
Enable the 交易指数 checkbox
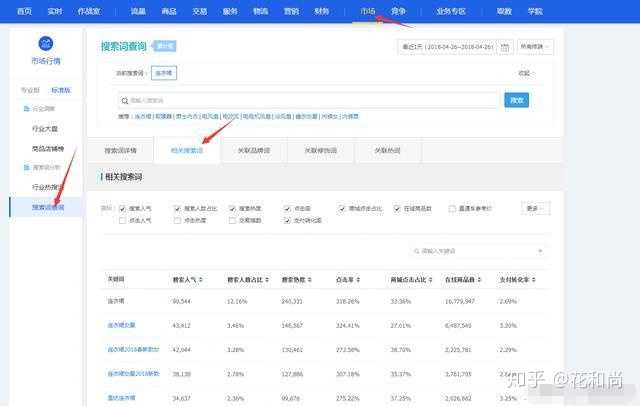pyautogui.click(x=233, y=219)
